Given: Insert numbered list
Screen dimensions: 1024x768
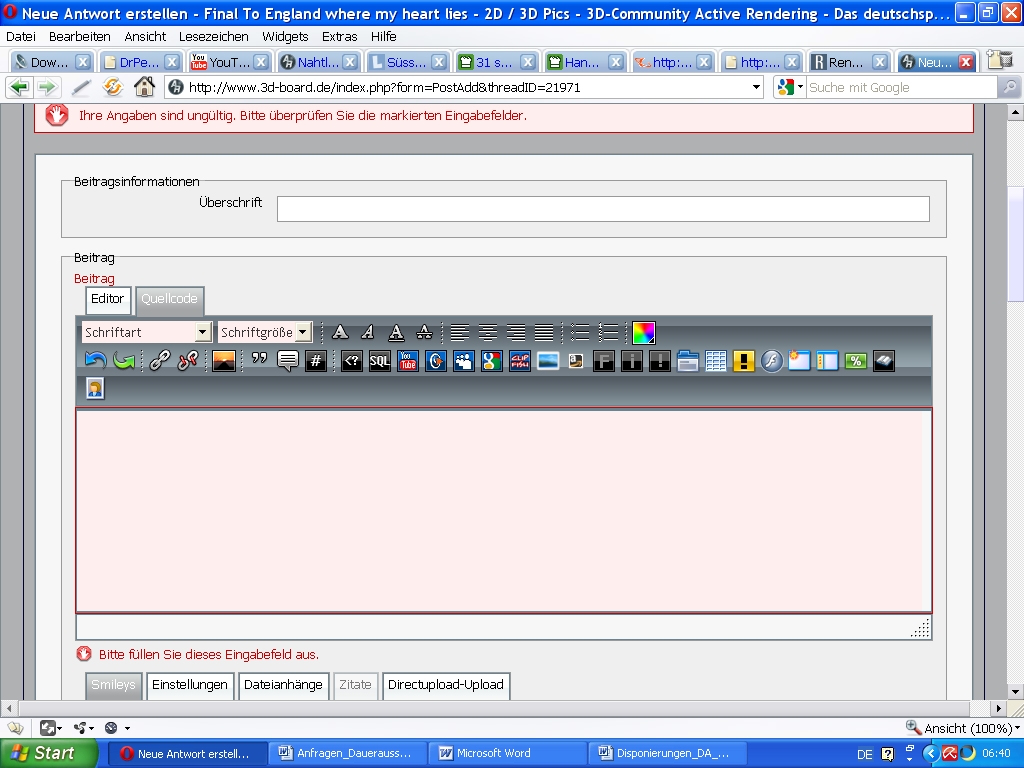Looking at the screenshot, I should pos(607,332).
